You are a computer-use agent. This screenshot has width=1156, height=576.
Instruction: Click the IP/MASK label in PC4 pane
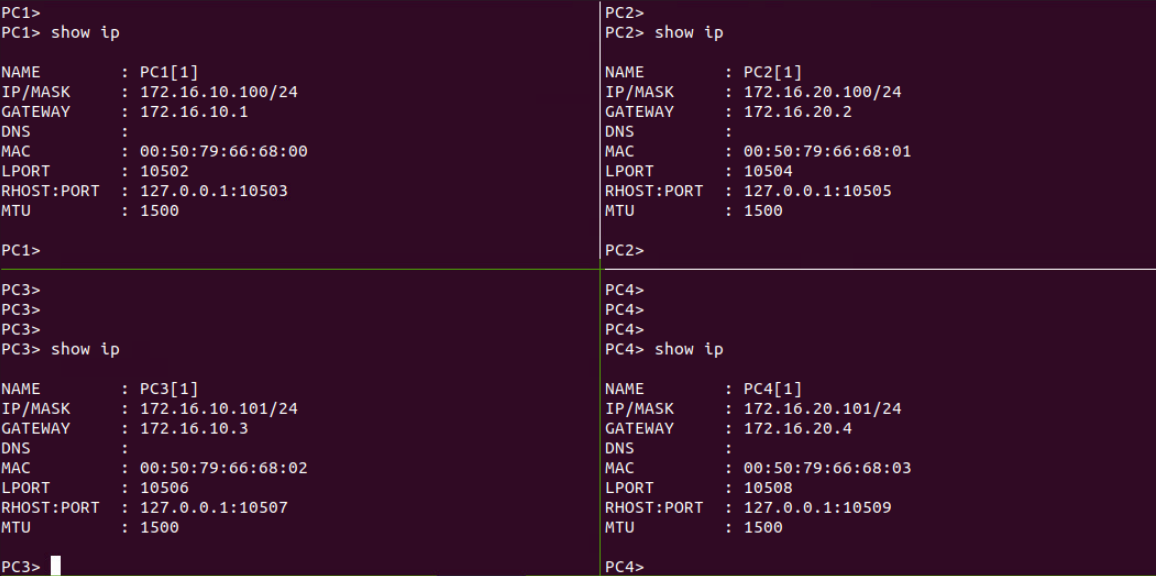click(640, 409)
